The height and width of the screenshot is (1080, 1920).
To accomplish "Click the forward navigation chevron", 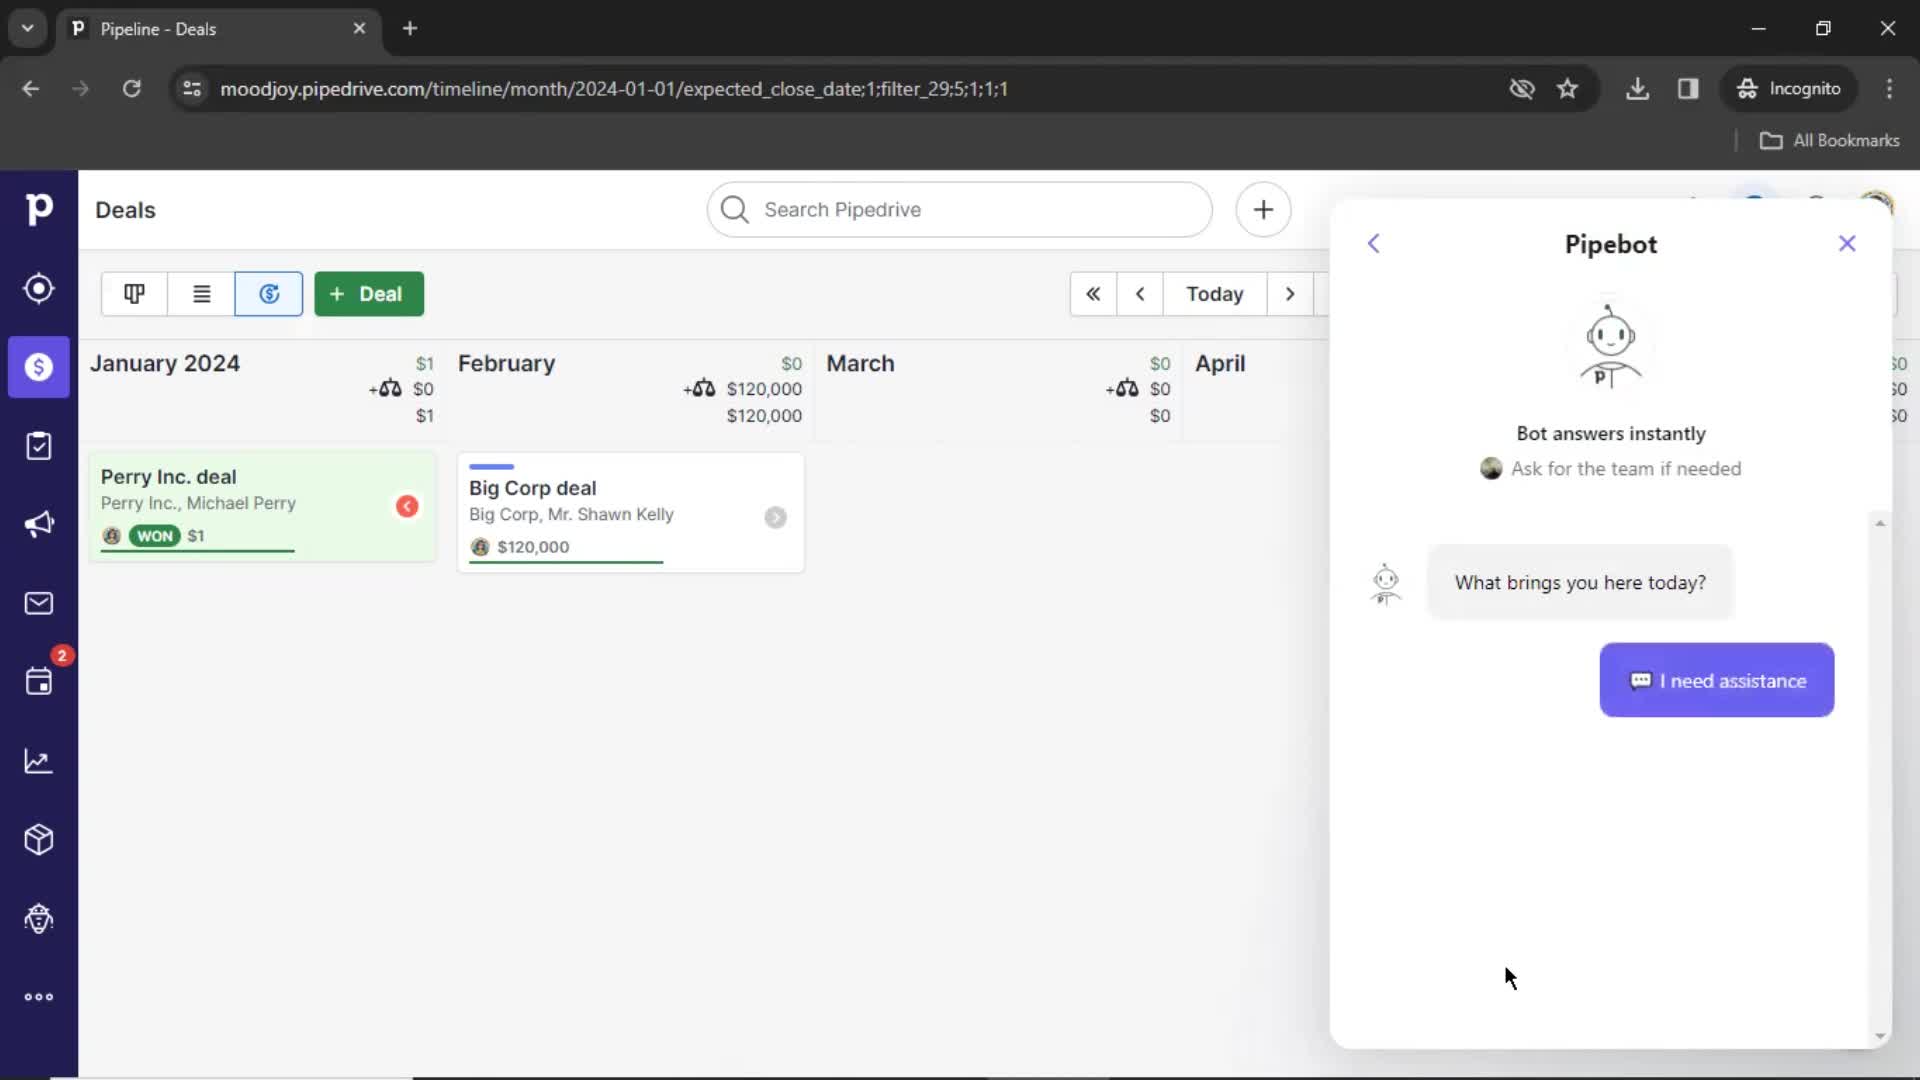I will point(1290,294).
